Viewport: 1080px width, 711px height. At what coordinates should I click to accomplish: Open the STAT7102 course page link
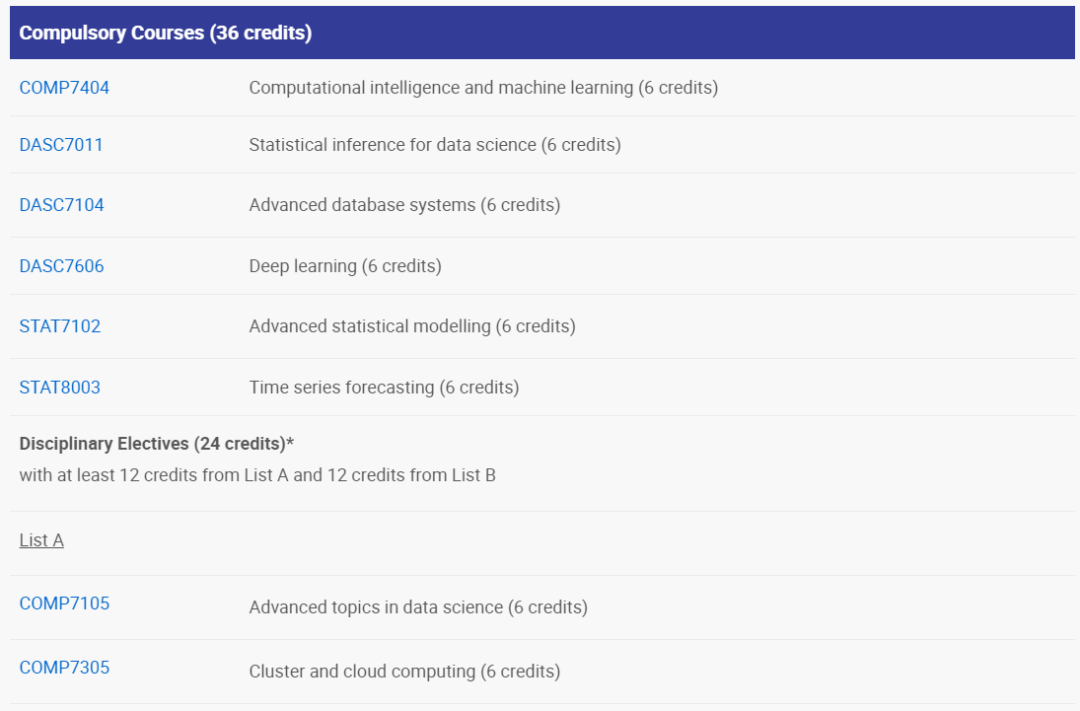coord(60,326)
